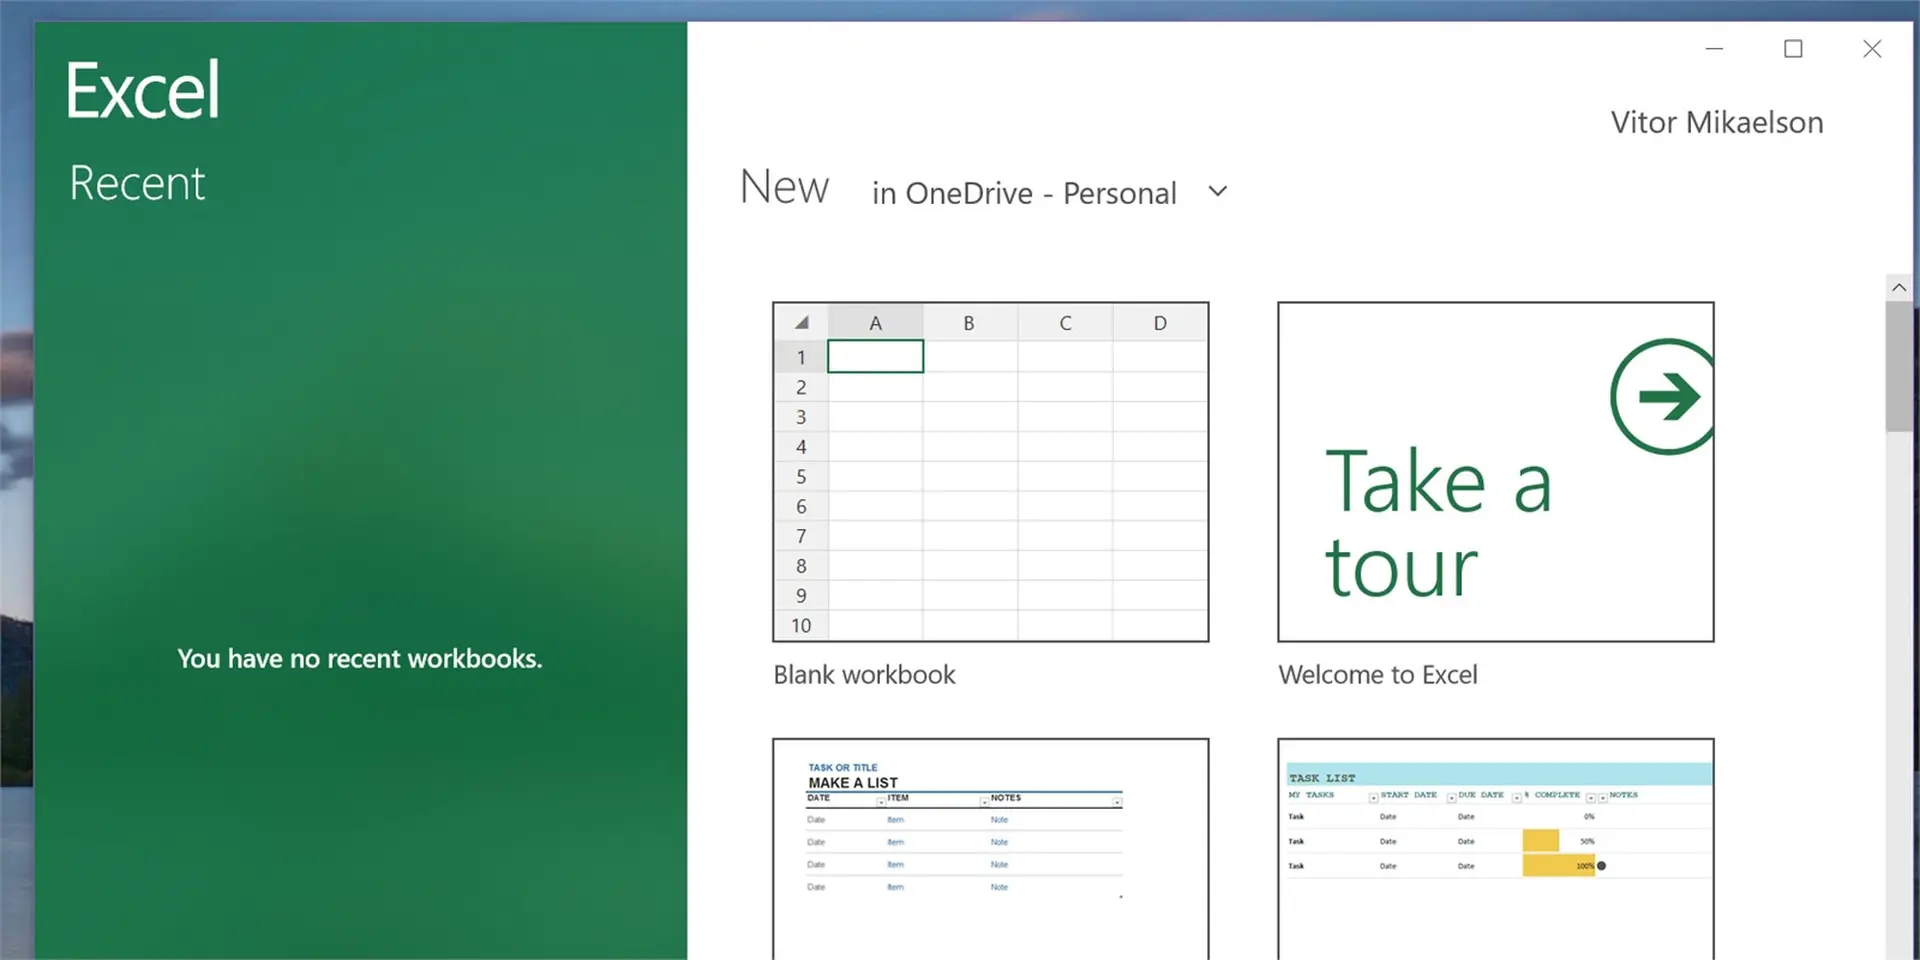This screenshot has height=960, width=1920.
Task: Click the scroll-up chevron on the right scrollbar
Action: point(1899,287)
